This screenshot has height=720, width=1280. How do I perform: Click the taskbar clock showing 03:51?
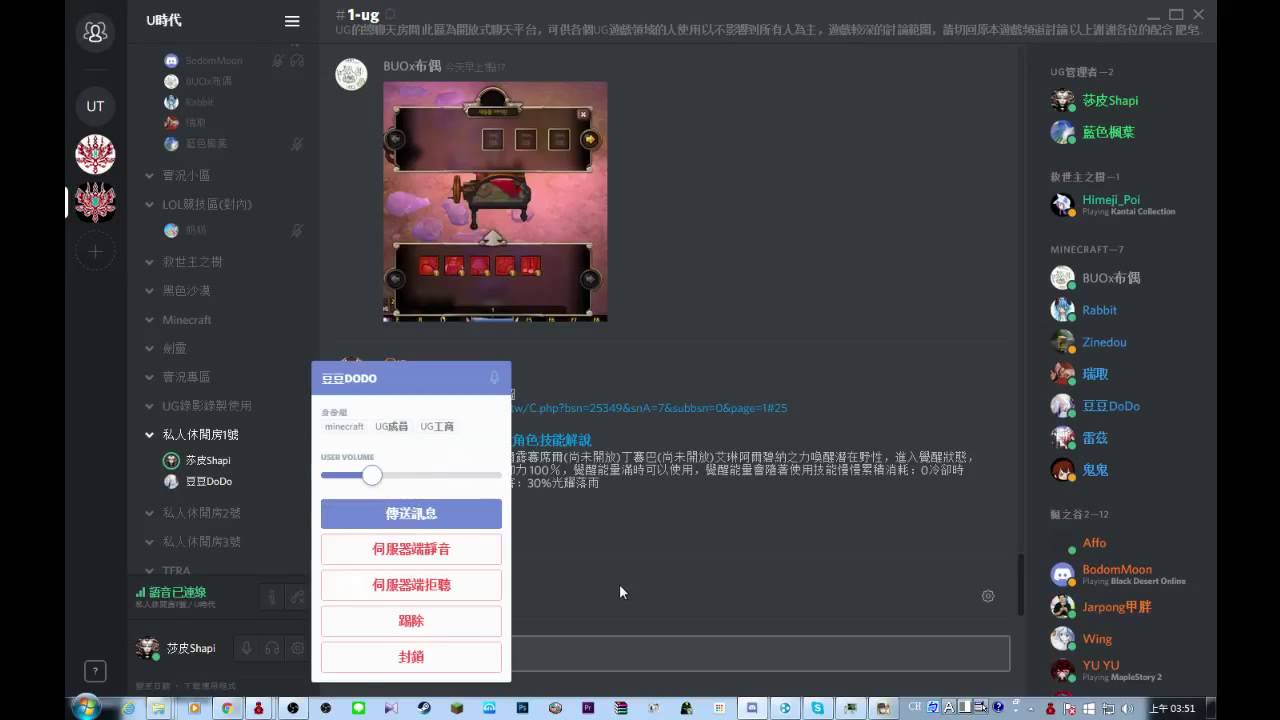pos(1172,708)
